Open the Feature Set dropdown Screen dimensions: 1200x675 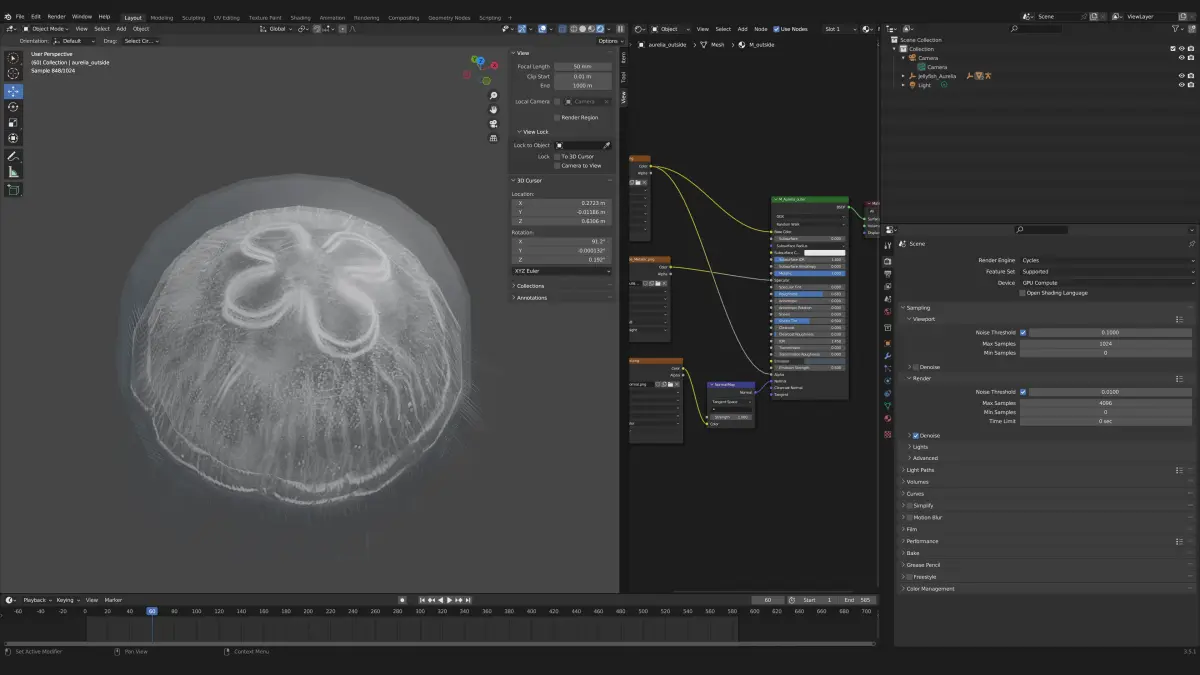[1107, 271]
